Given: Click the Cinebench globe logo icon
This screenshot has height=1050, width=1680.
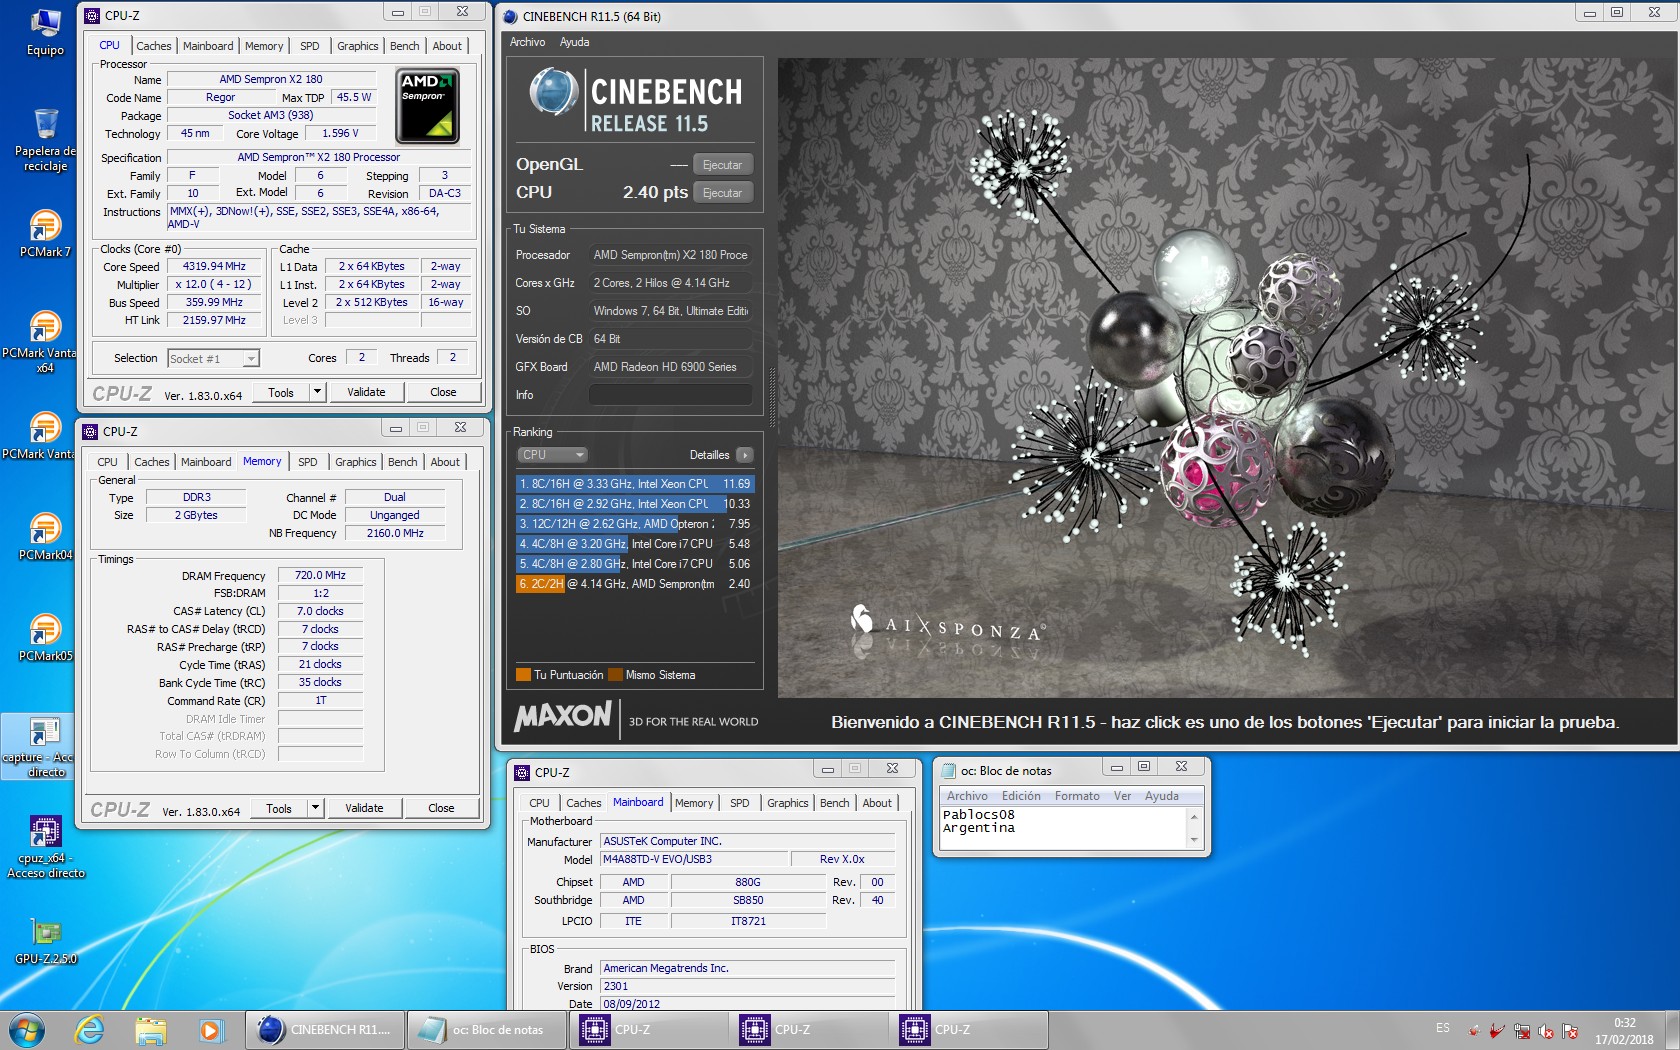Looking at the screenshot, I should coord(553,92).
